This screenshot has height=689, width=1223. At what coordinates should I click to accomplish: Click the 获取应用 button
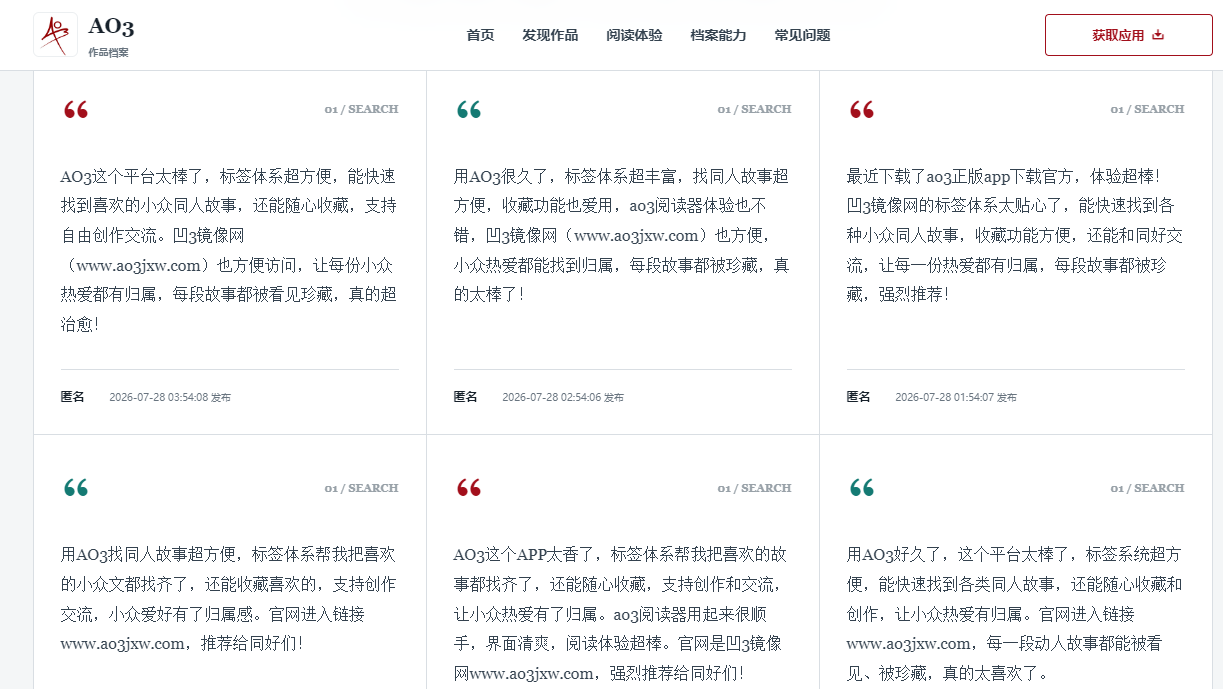(1128, 35)
